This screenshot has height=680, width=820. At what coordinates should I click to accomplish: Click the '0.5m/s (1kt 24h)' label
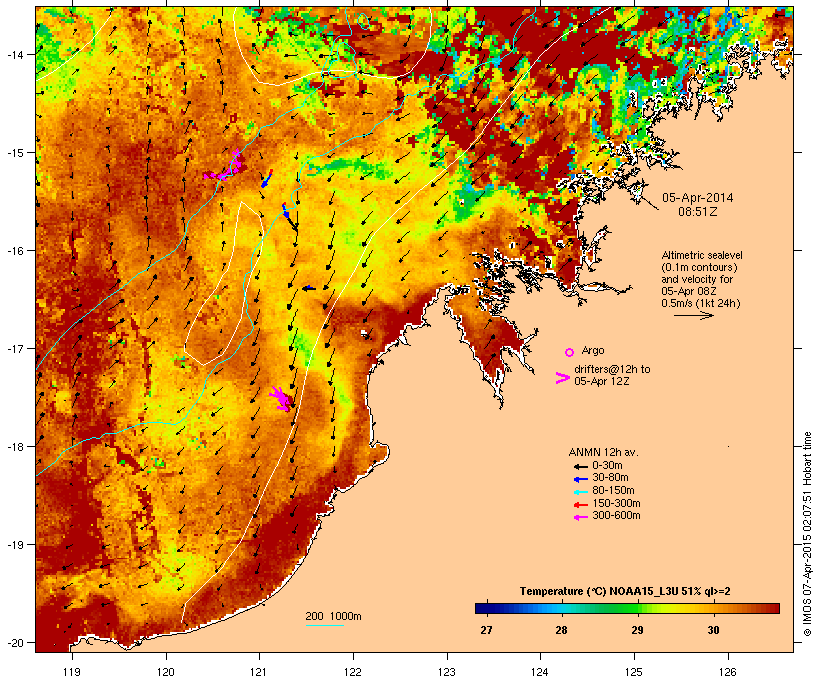coord(701,303)
